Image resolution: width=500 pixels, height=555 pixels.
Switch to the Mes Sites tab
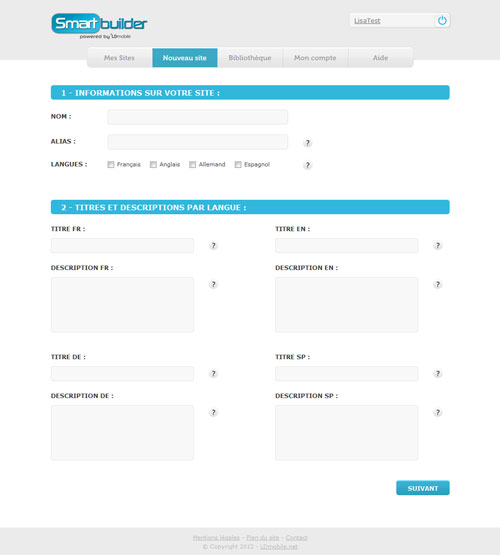click(x=120, y=58)
